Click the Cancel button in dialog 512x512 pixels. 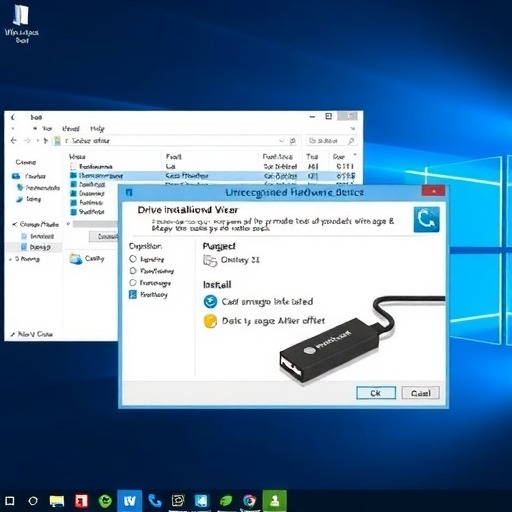tap(421, 393)
